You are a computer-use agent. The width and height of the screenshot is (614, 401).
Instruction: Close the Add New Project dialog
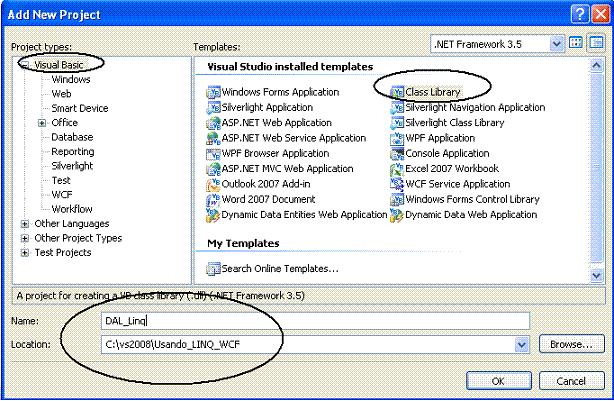601,14
